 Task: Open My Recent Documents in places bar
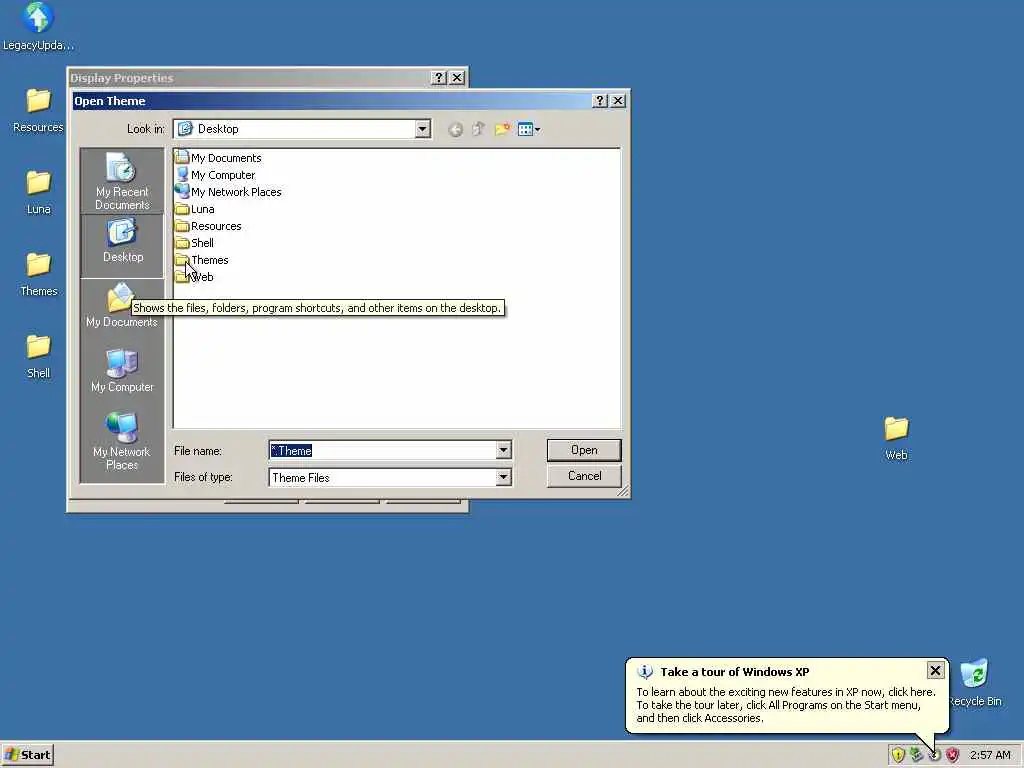coord(122,181)
